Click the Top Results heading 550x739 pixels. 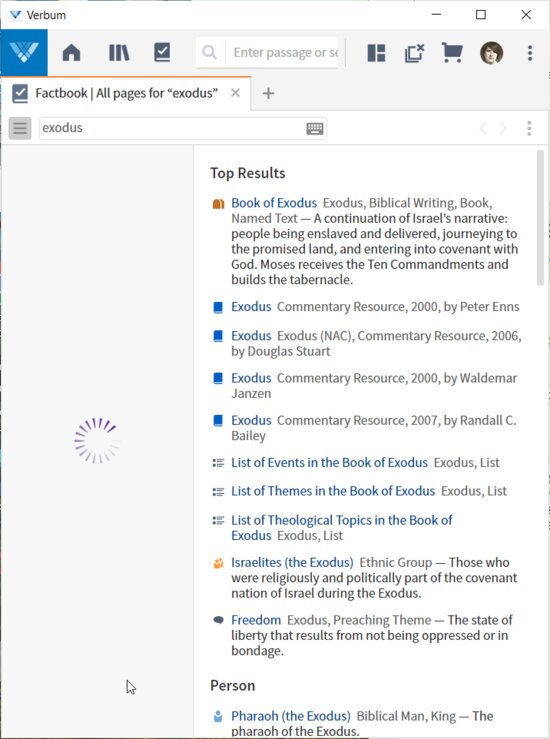(x=248, y=173)
